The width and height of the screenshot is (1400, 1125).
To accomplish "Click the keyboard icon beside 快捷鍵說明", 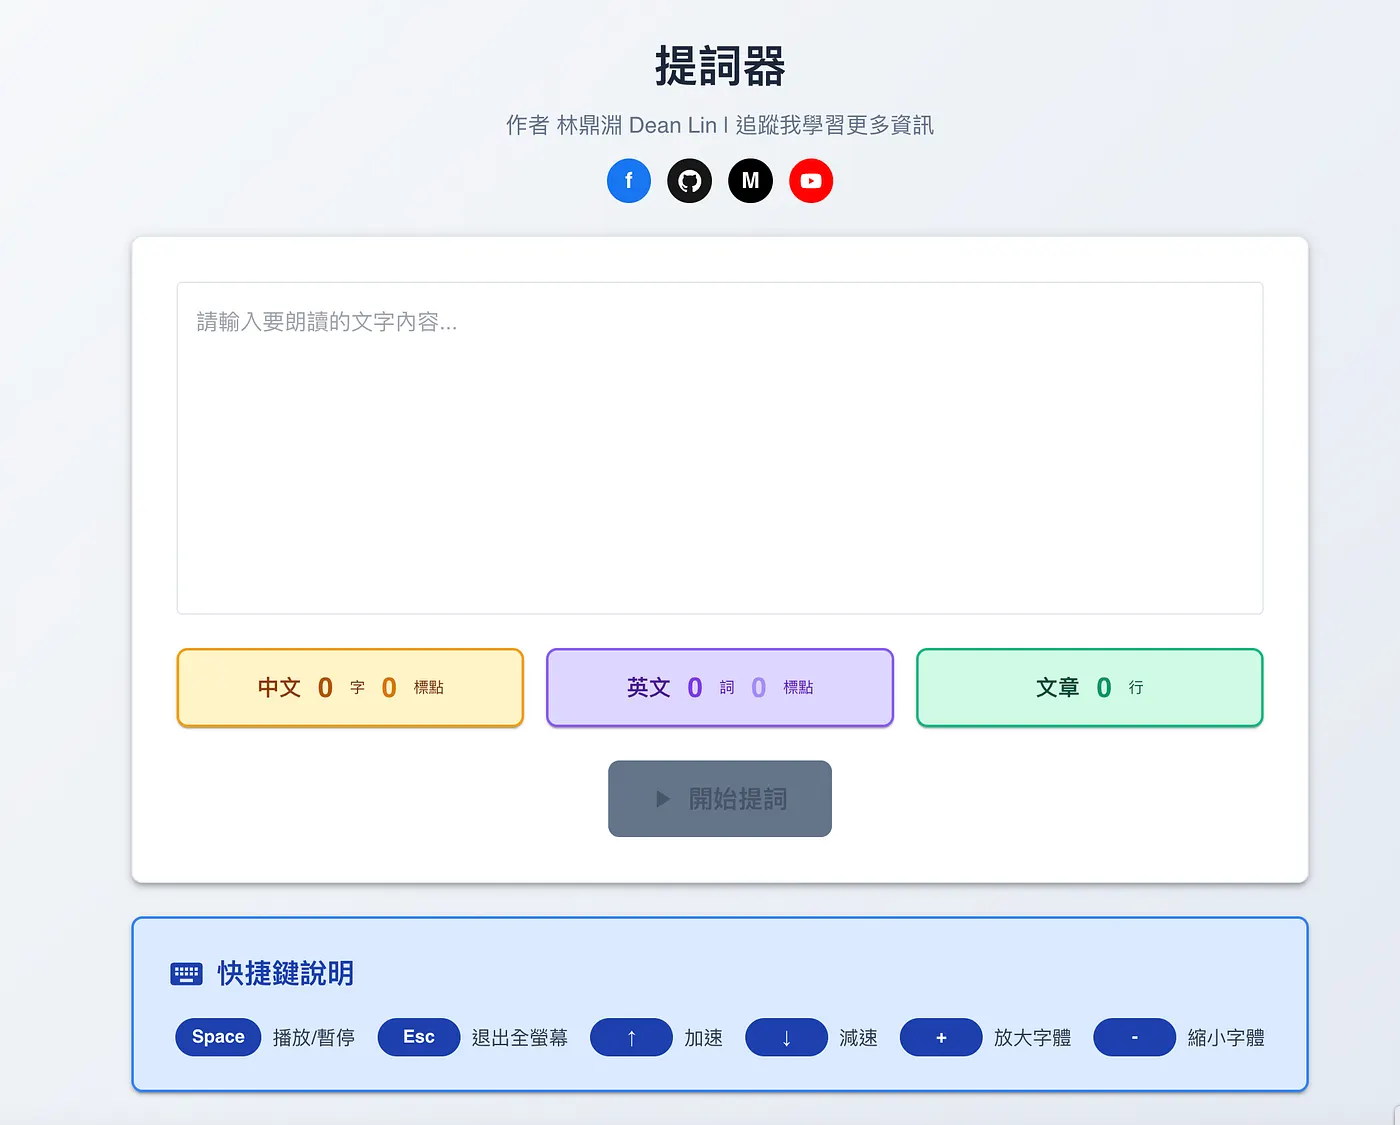I will (x=187, y=974).
